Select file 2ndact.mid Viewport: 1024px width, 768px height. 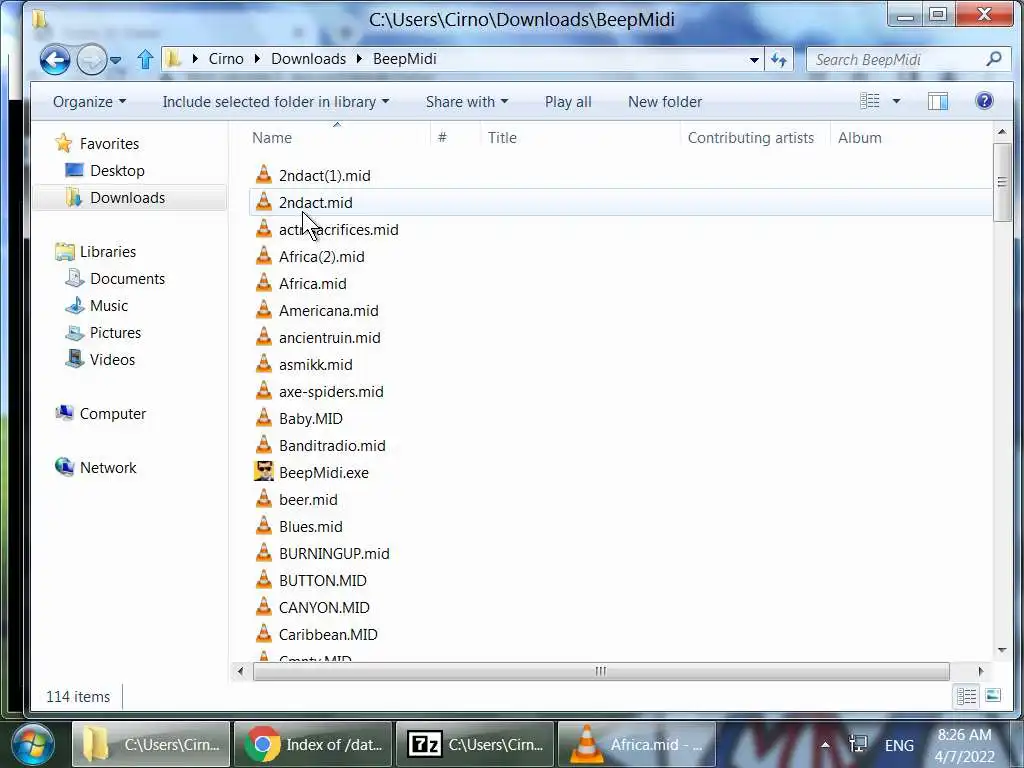(x=315, y=203)
